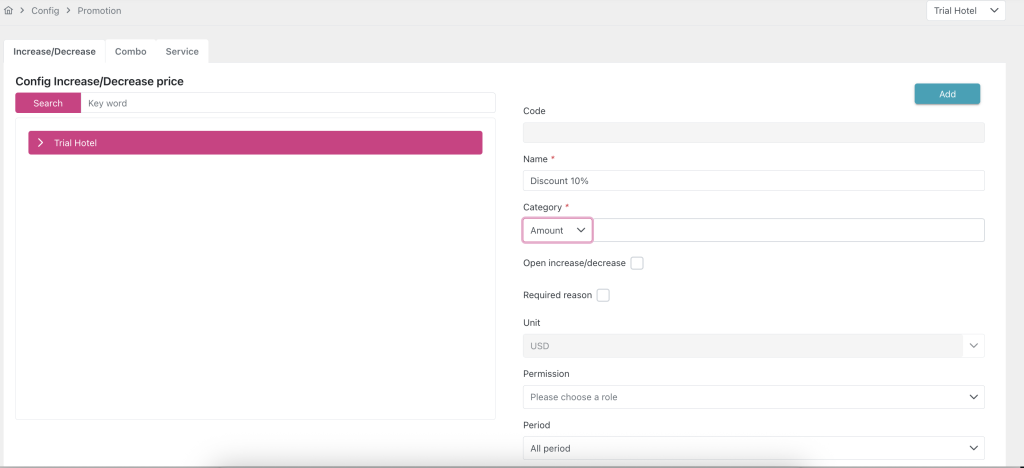Open the Period dropdown
This screenshot has height=468, width=1024.
point(753,448)
